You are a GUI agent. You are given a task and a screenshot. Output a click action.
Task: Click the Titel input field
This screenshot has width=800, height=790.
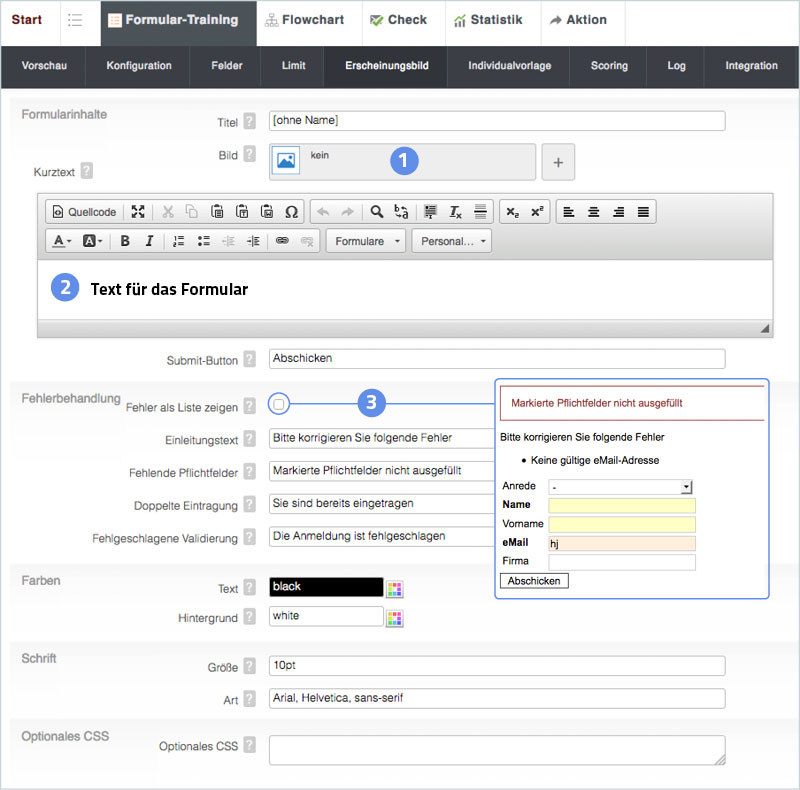(x=497, y=121)
